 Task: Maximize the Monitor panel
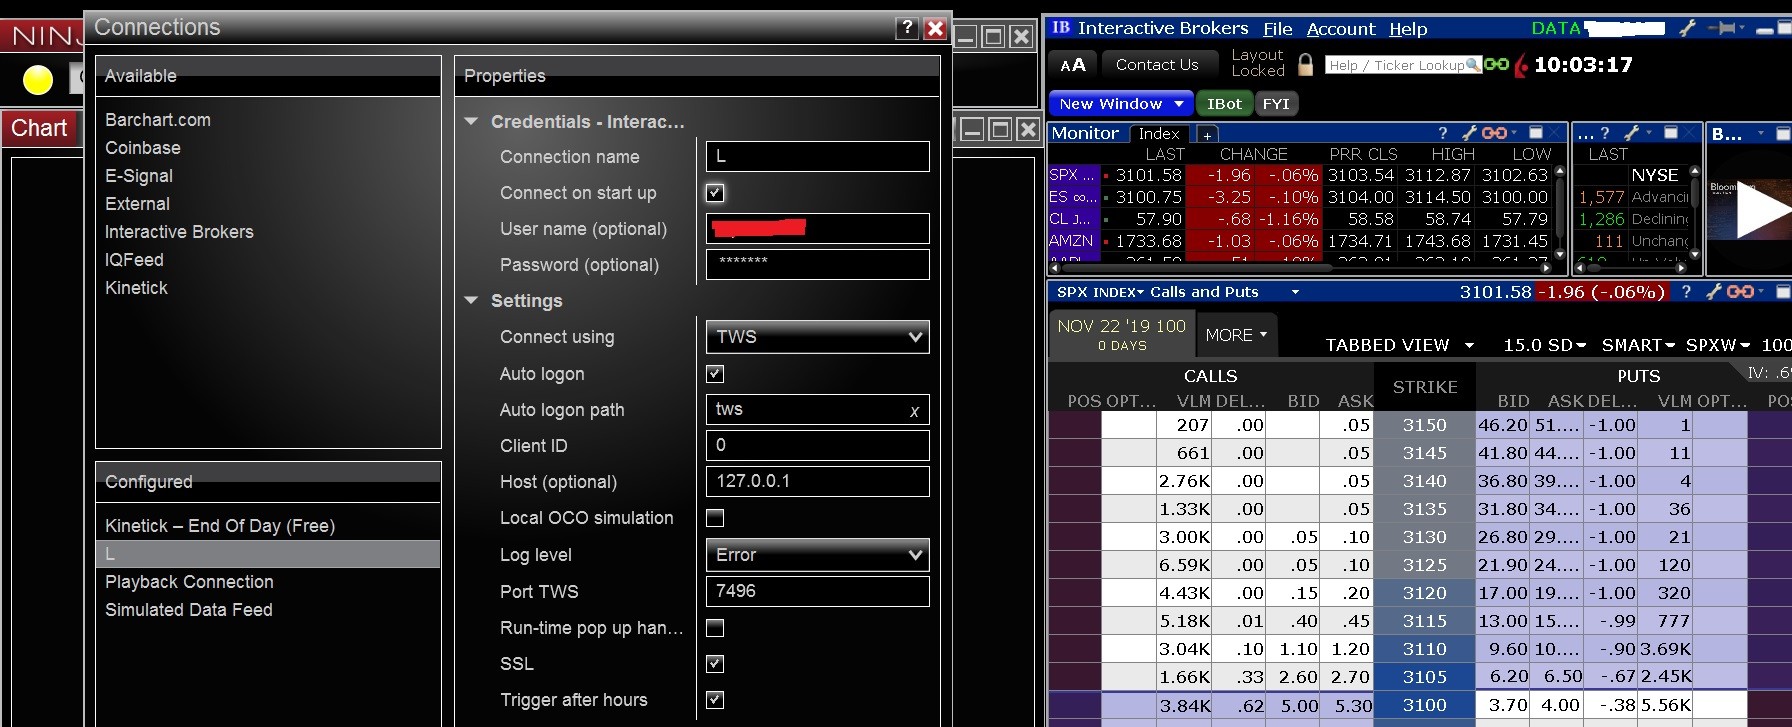[x=1536, y=133]
